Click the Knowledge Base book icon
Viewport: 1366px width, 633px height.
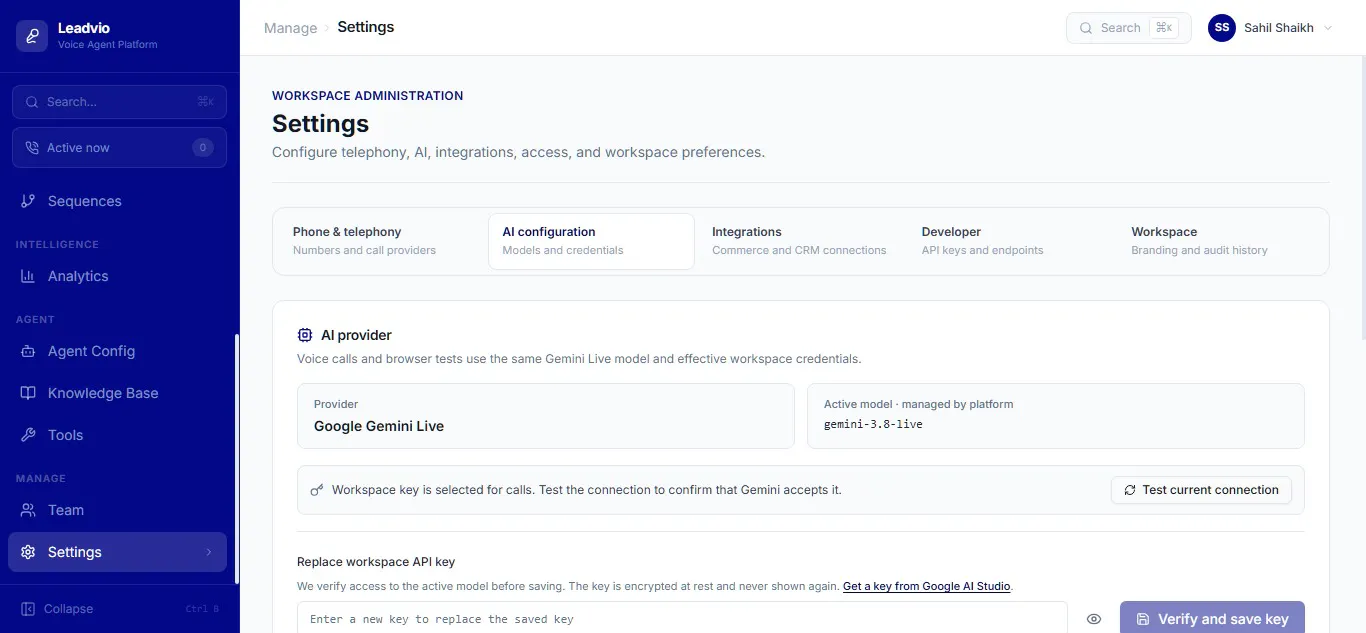click(28, 393)
